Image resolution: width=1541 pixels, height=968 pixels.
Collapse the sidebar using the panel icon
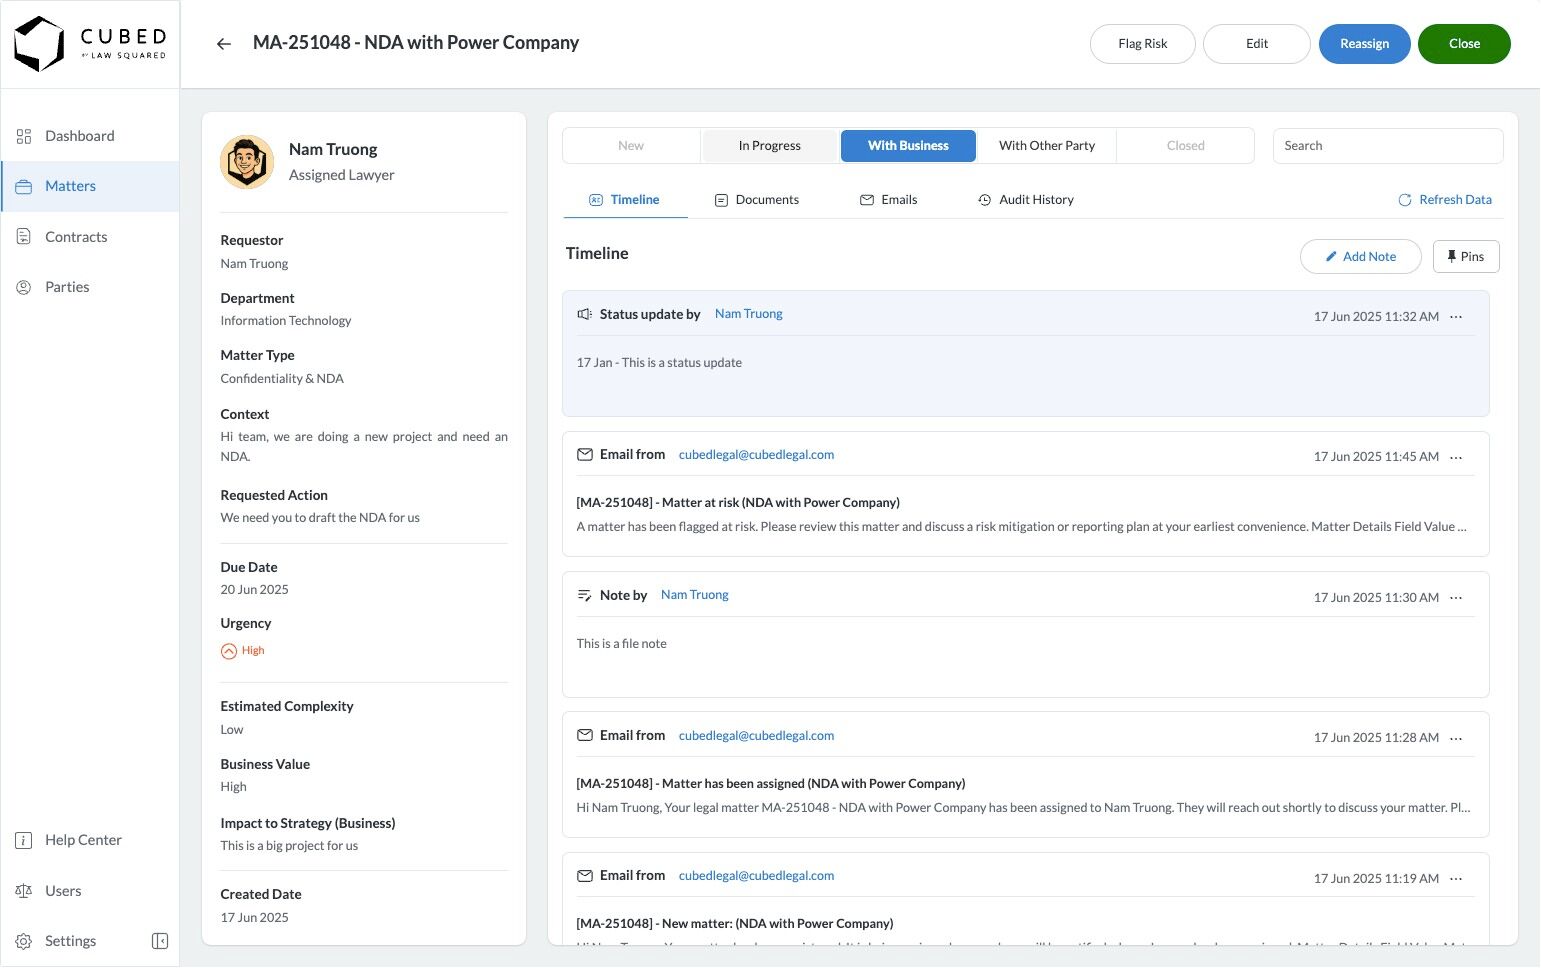[x=160, y=941]
